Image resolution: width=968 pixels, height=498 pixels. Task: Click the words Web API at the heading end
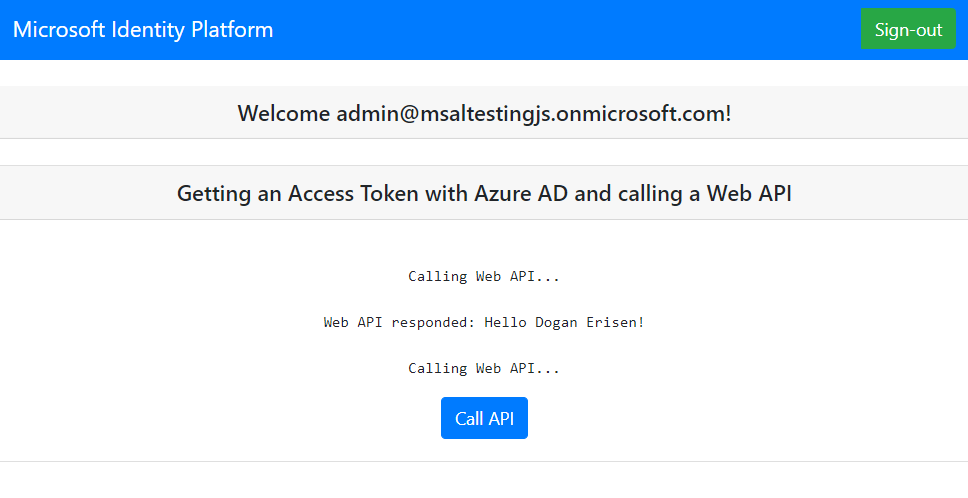[x=749, y=194]
